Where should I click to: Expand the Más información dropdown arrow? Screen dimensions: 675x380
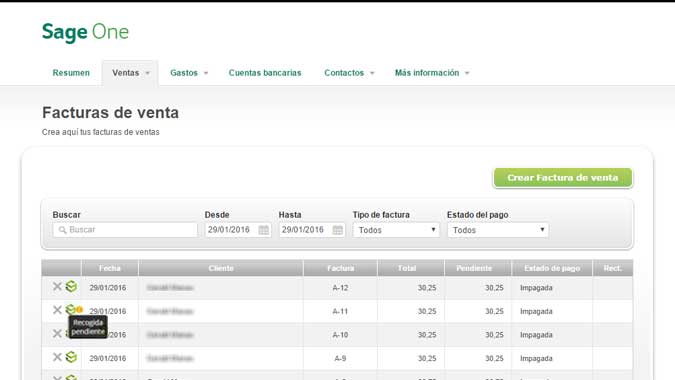click(467, 73)
